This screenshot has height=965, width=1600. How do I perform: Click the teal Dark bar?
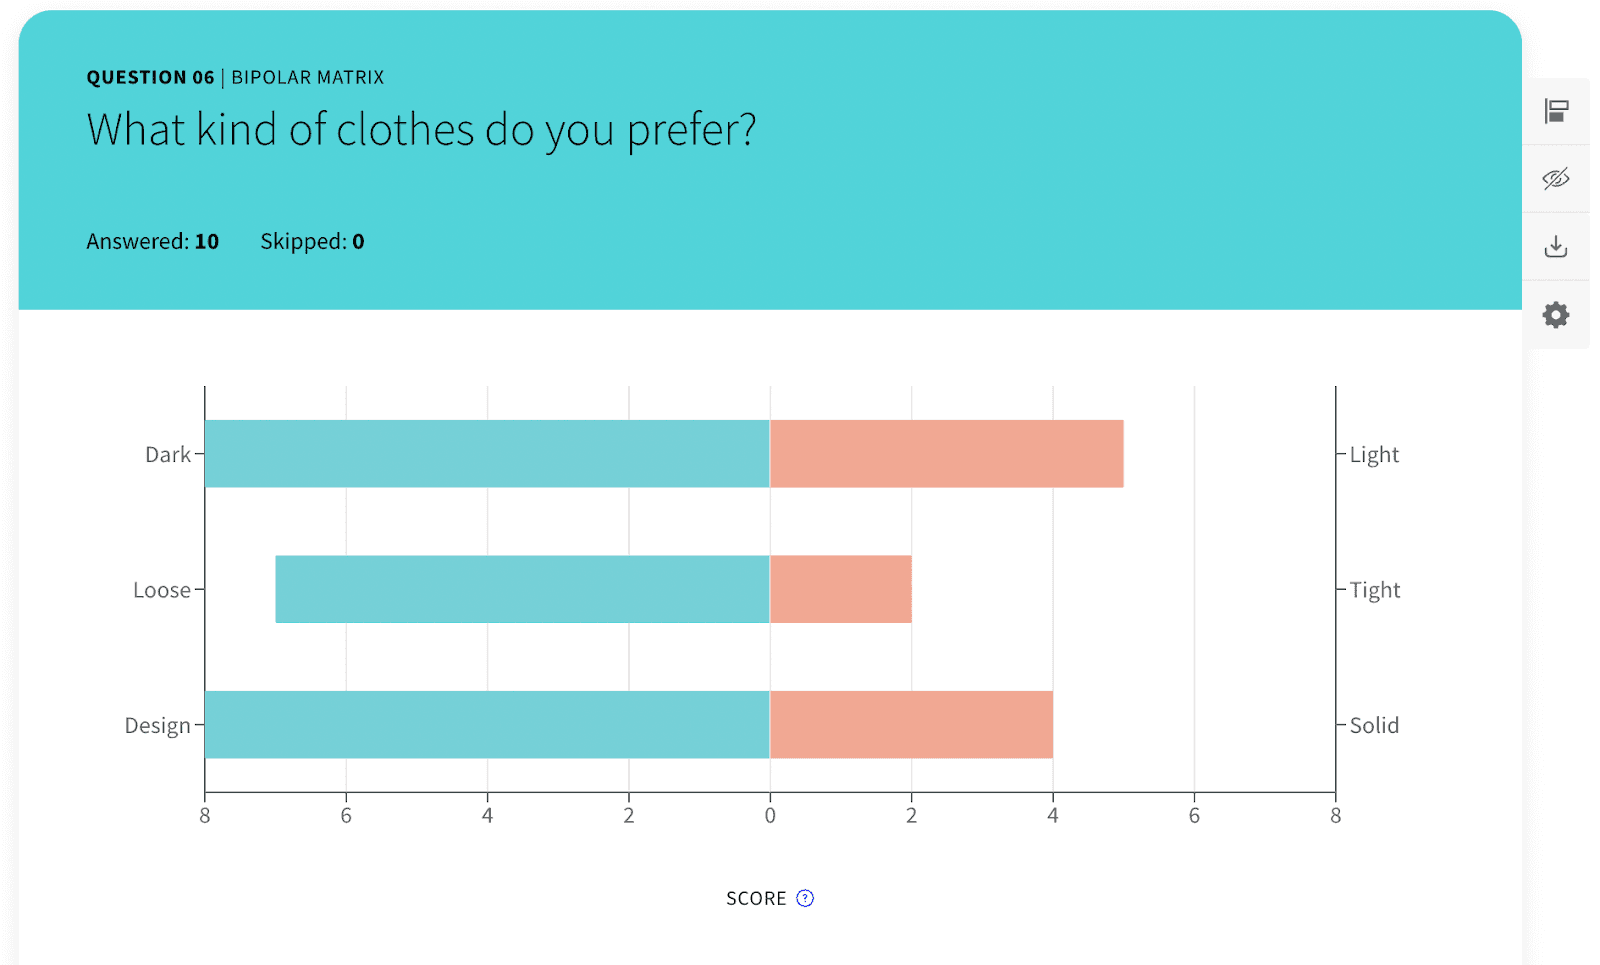487,454
